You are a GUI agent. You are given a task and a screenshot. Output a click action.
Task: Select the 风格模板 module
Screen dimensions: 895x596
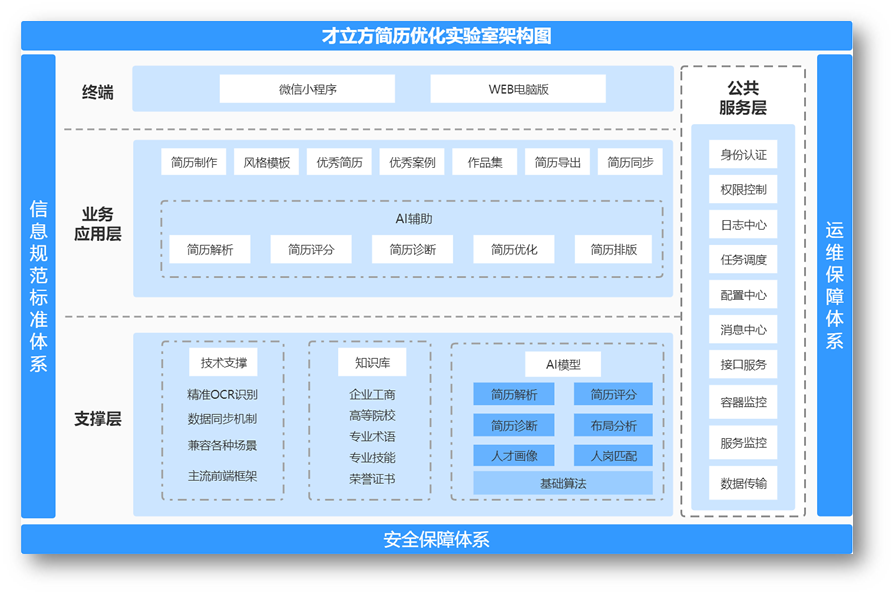click(x=266, y=161)
